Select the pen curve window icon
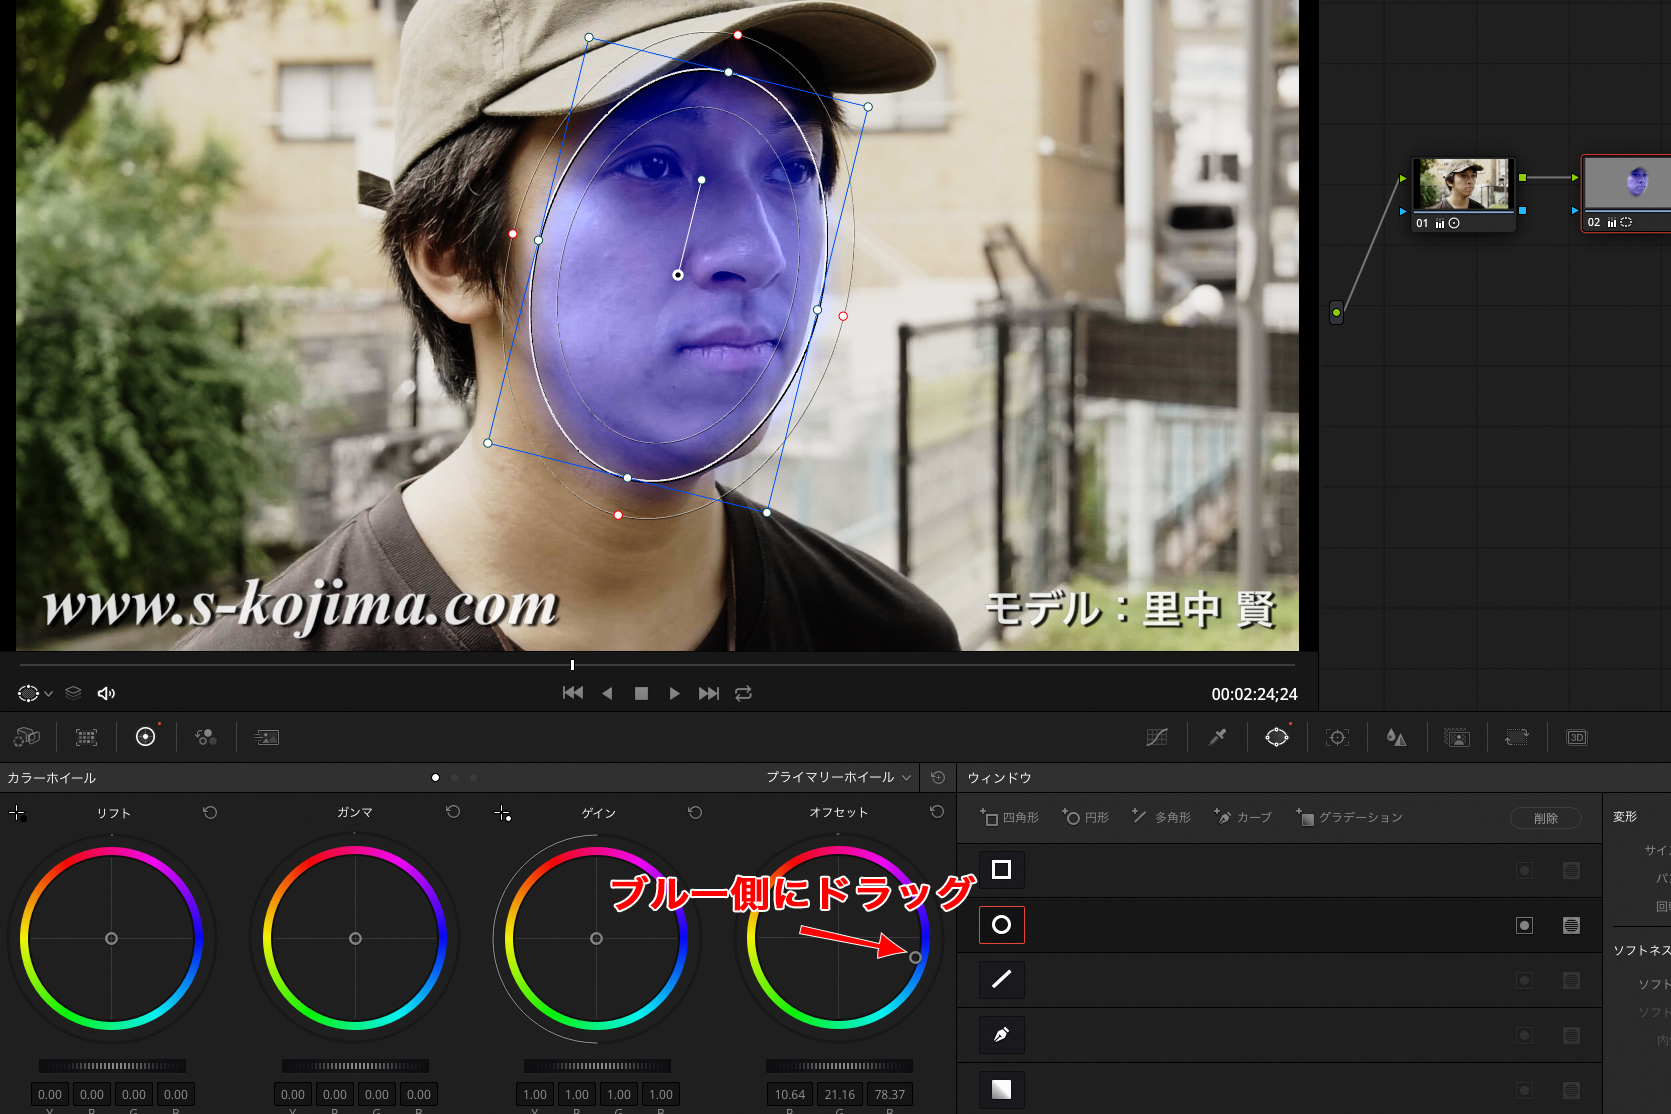This screenshot has width=1671, height=1114. pos(1001,1035)
